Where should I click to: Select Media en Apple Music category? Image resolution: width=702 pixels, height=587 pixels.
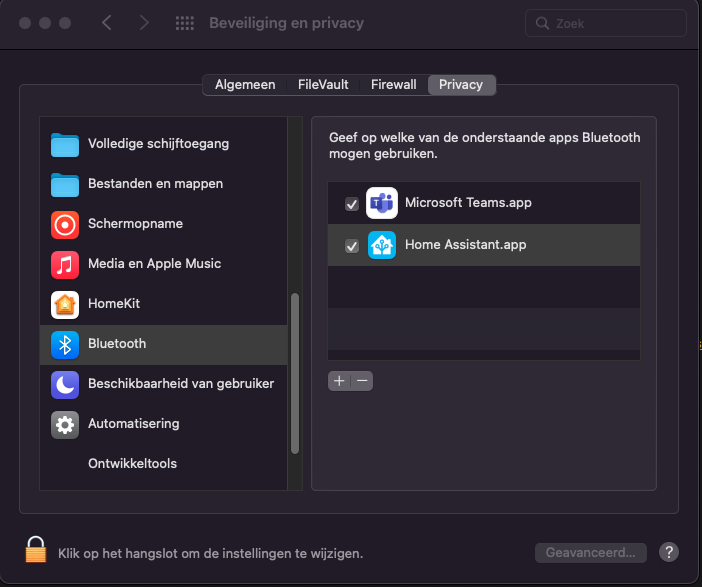[163, 265]
